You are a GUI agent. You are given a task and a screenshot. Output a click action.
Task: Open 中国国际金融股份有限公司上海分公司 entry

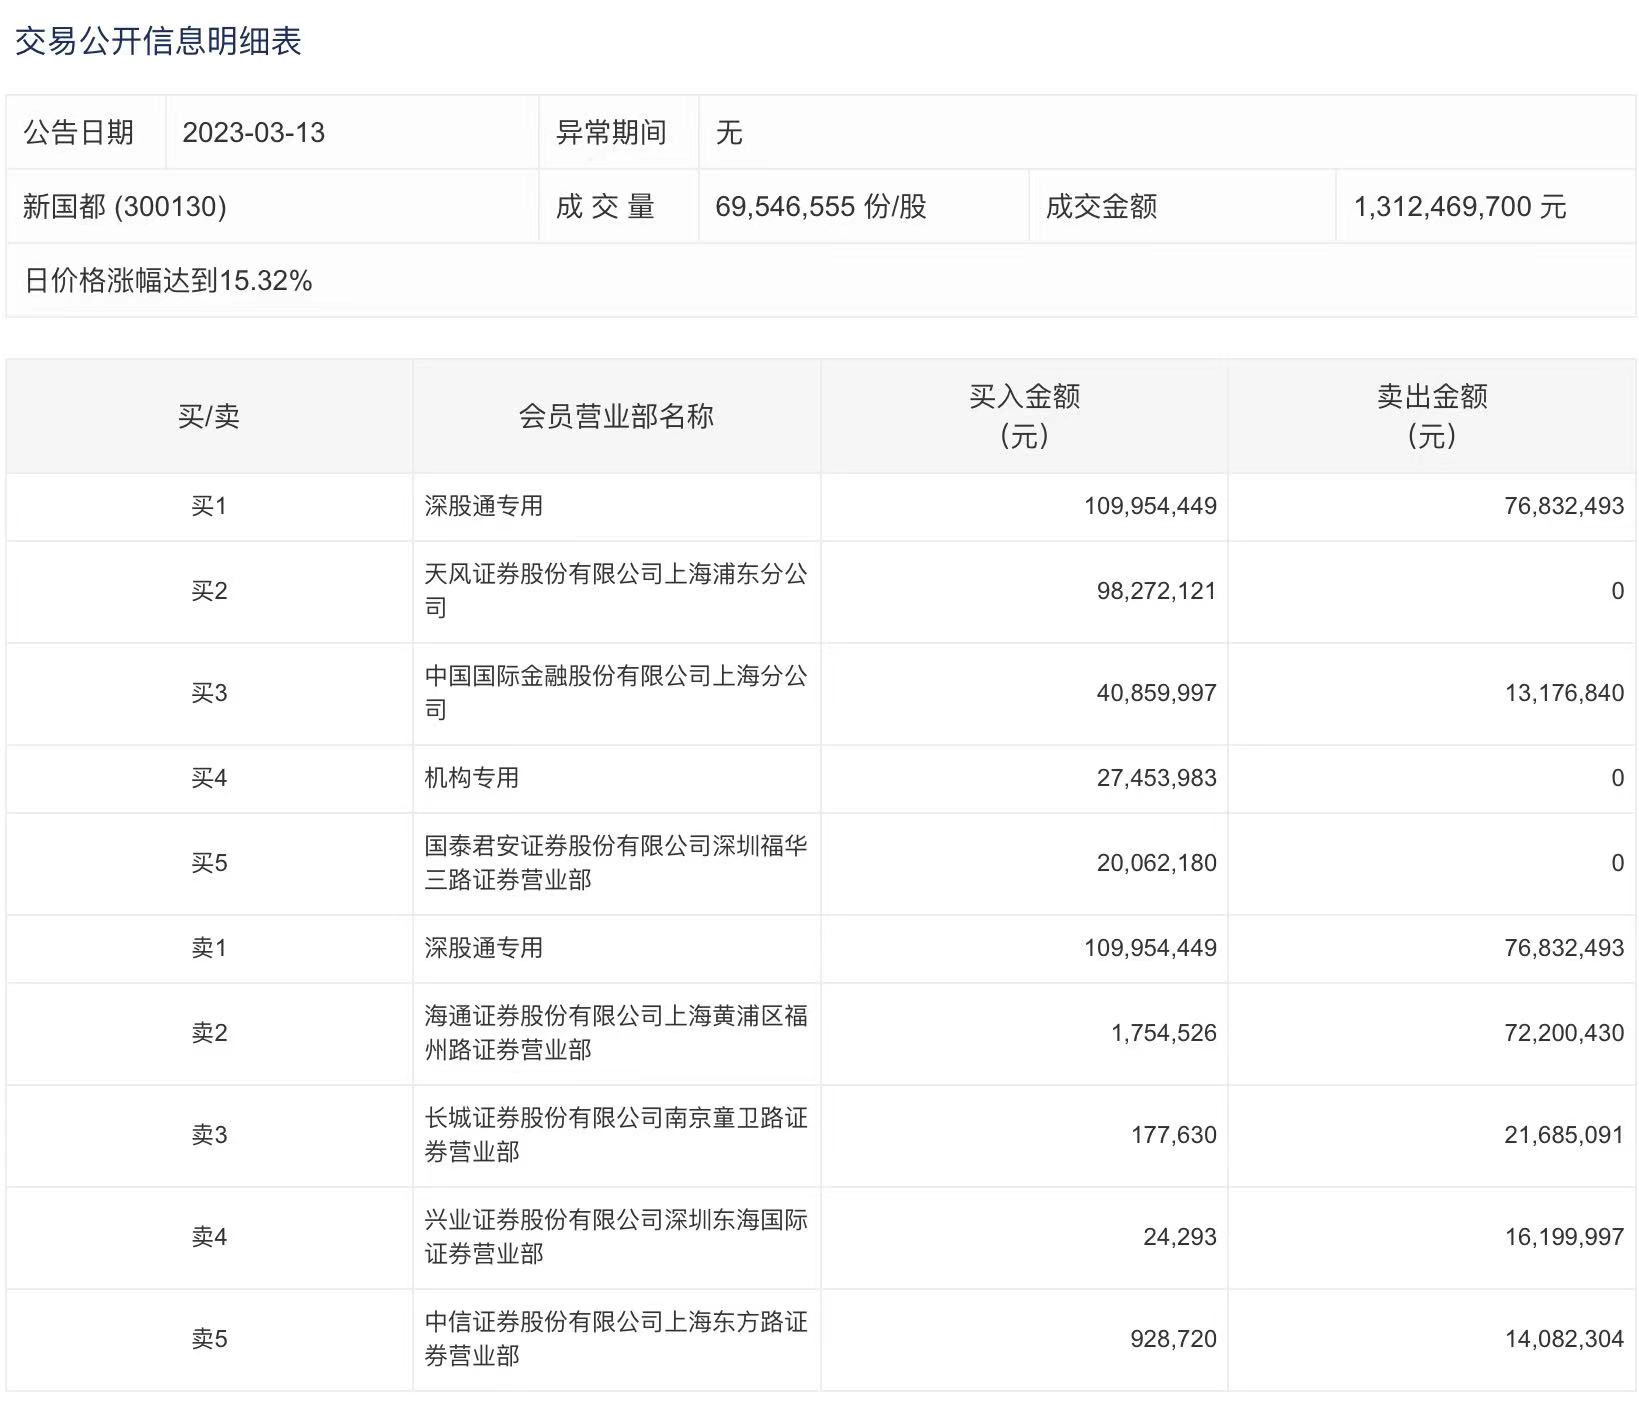pyautogui.click(x=615, y=693)
